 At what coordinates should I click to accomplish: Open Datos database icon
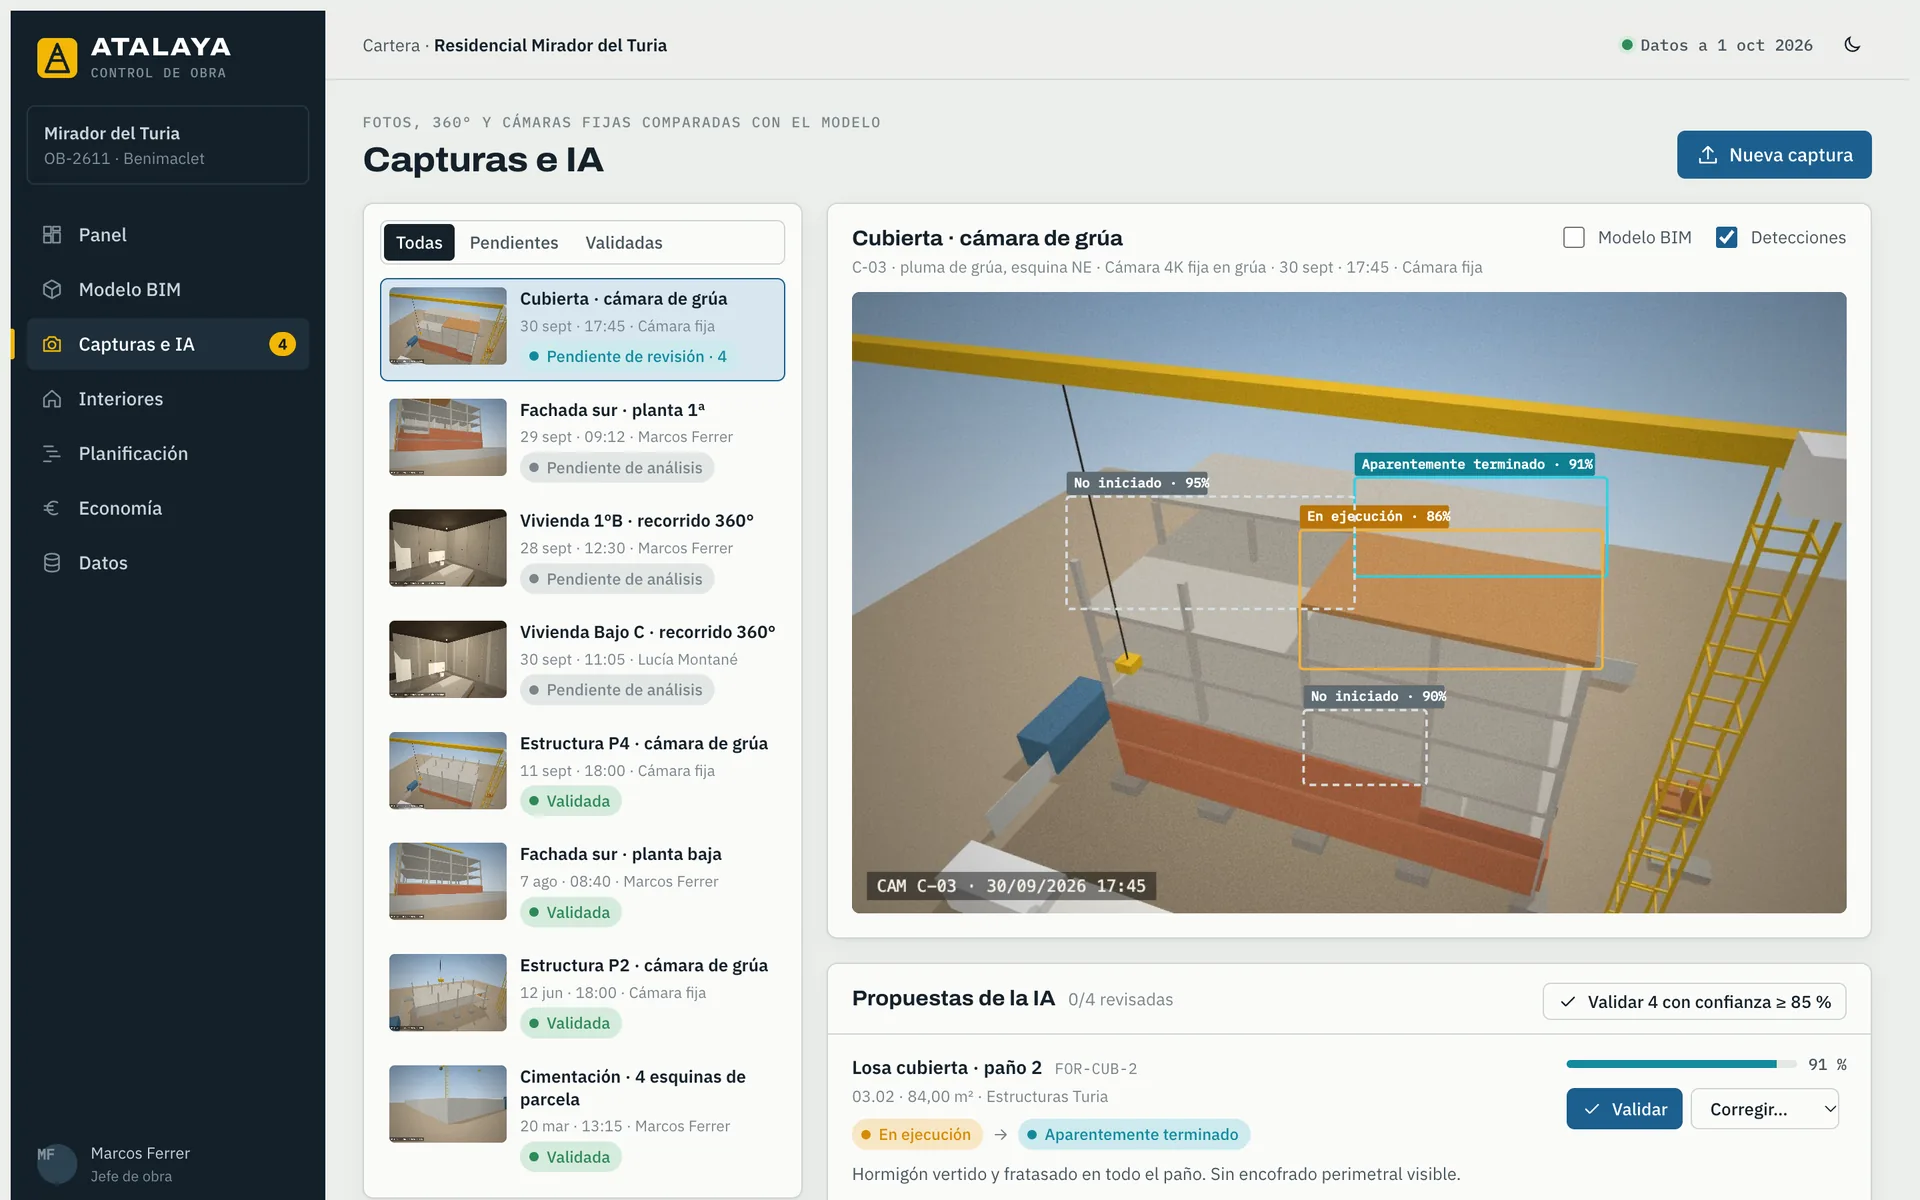point(52,563)
